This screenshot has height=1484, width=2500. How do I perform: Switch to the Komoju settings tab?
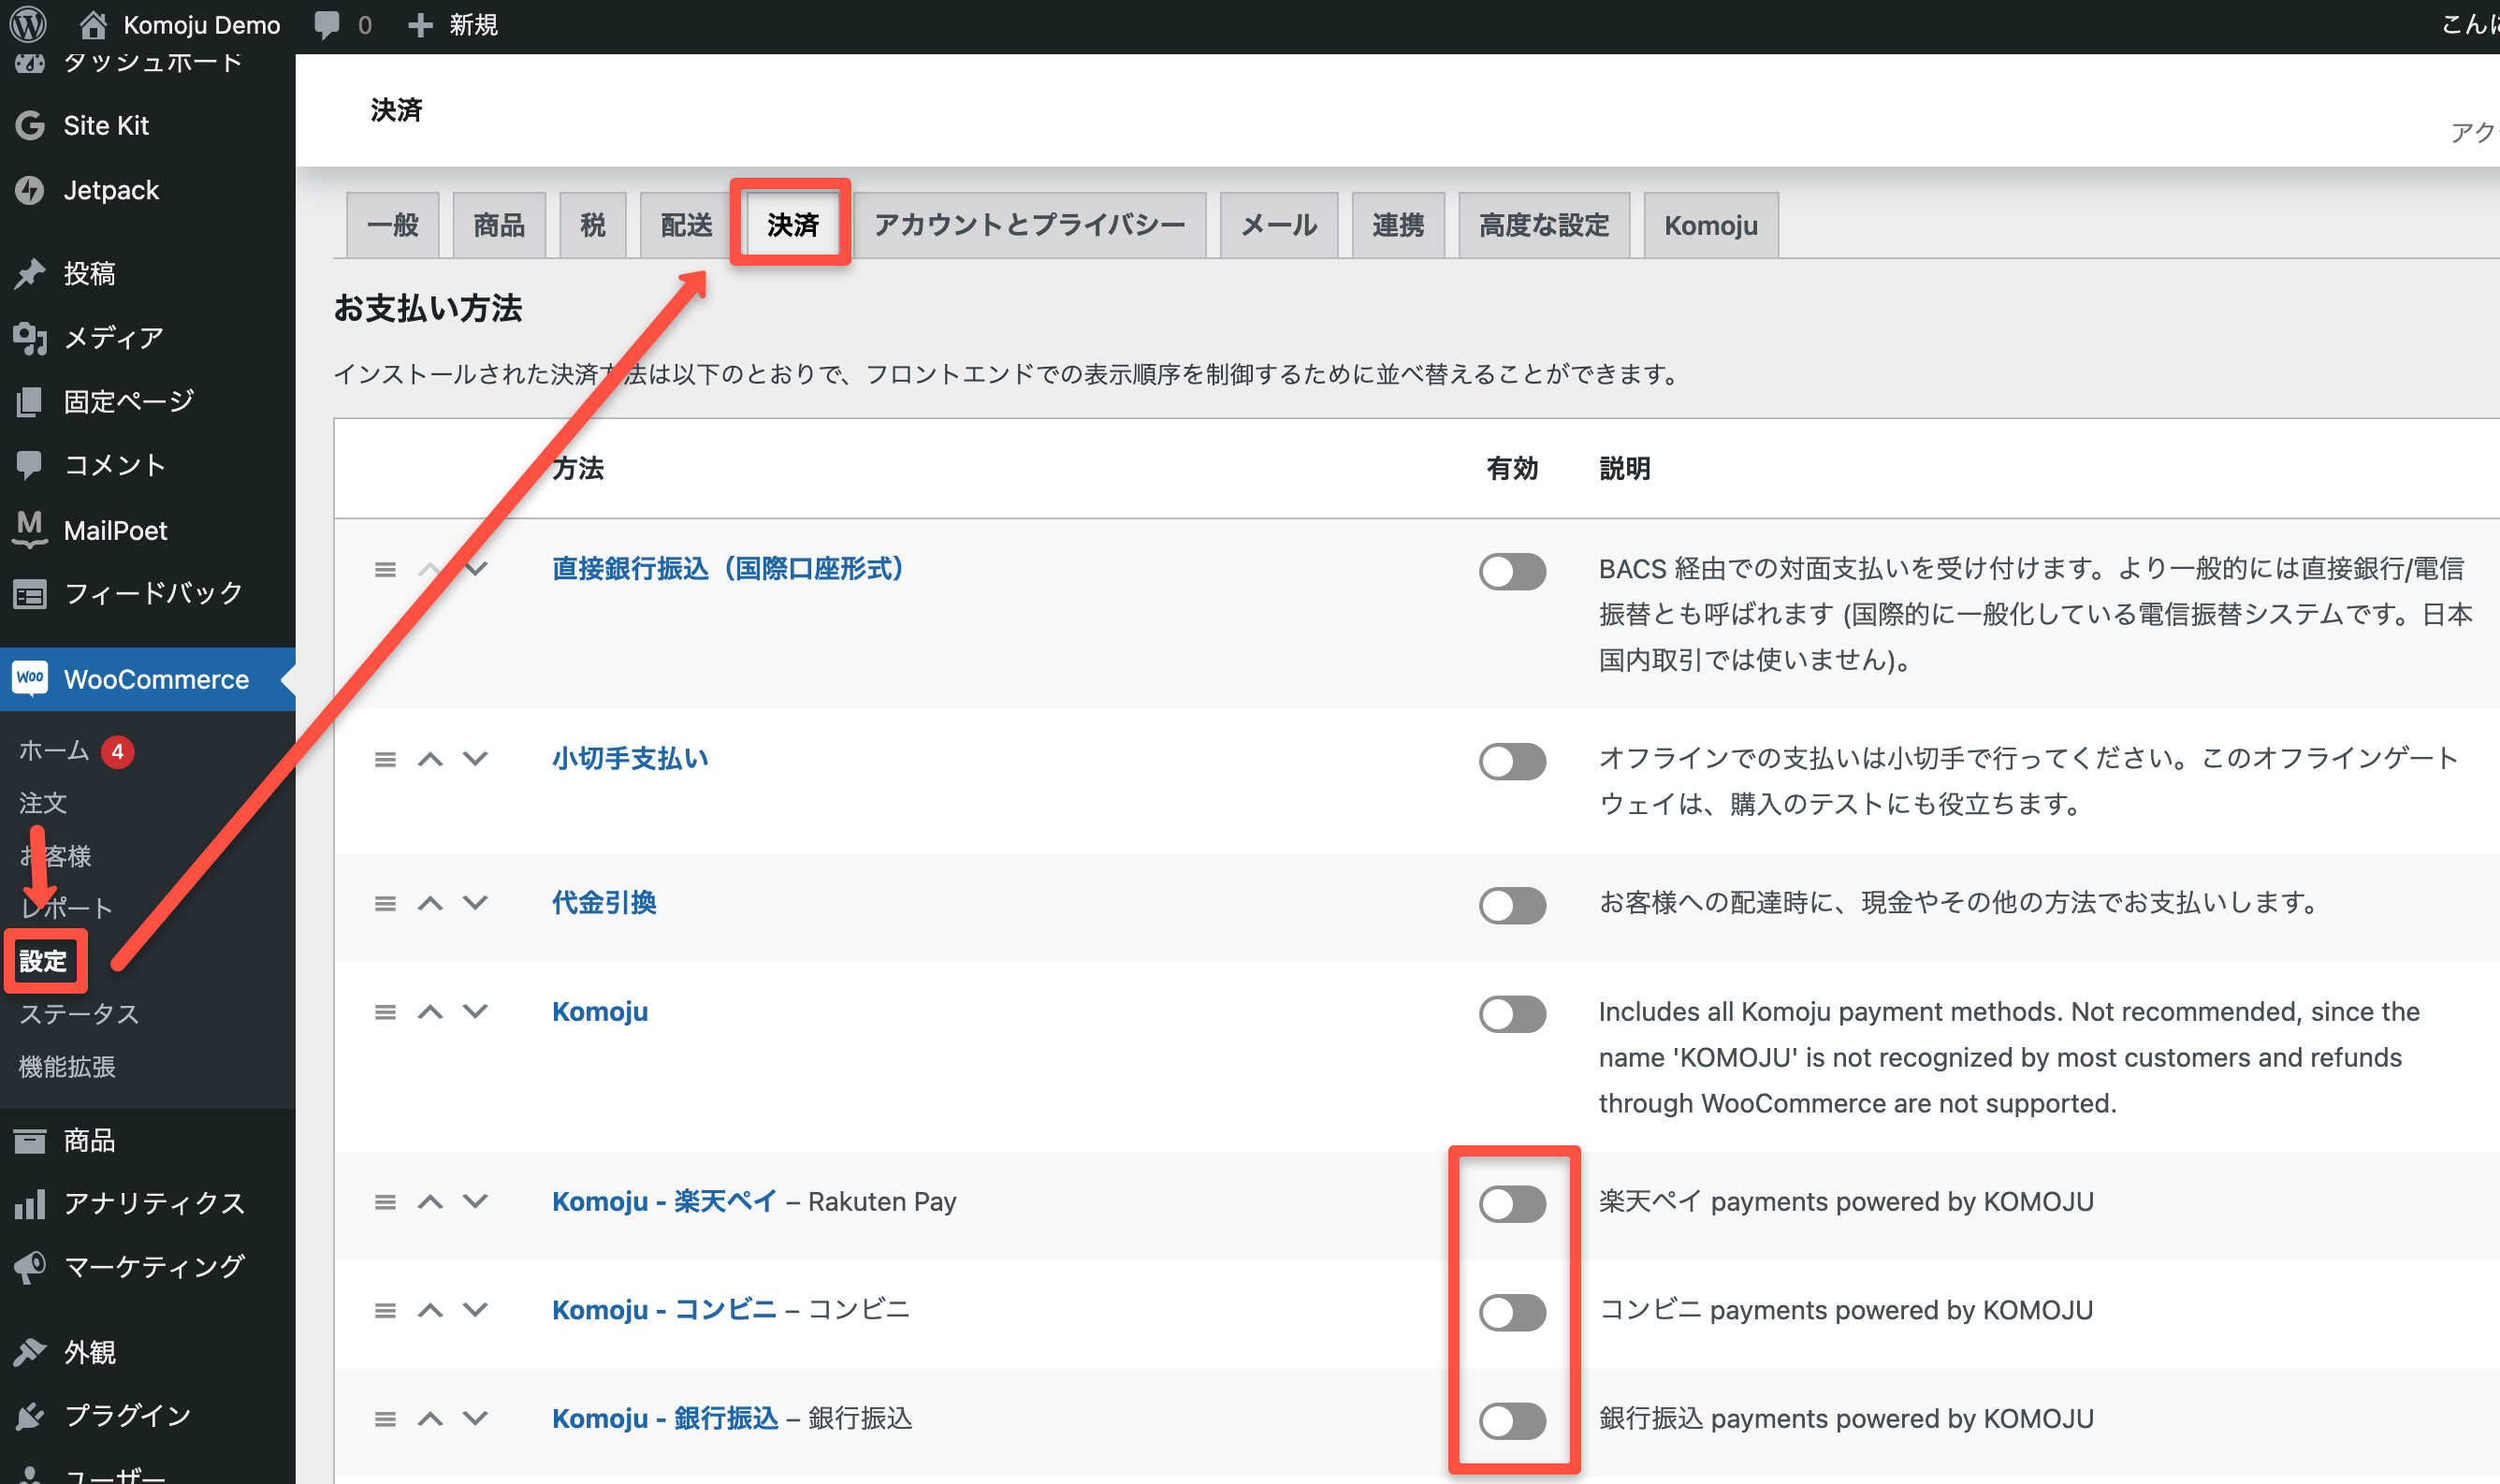(x=1710, y=226)
